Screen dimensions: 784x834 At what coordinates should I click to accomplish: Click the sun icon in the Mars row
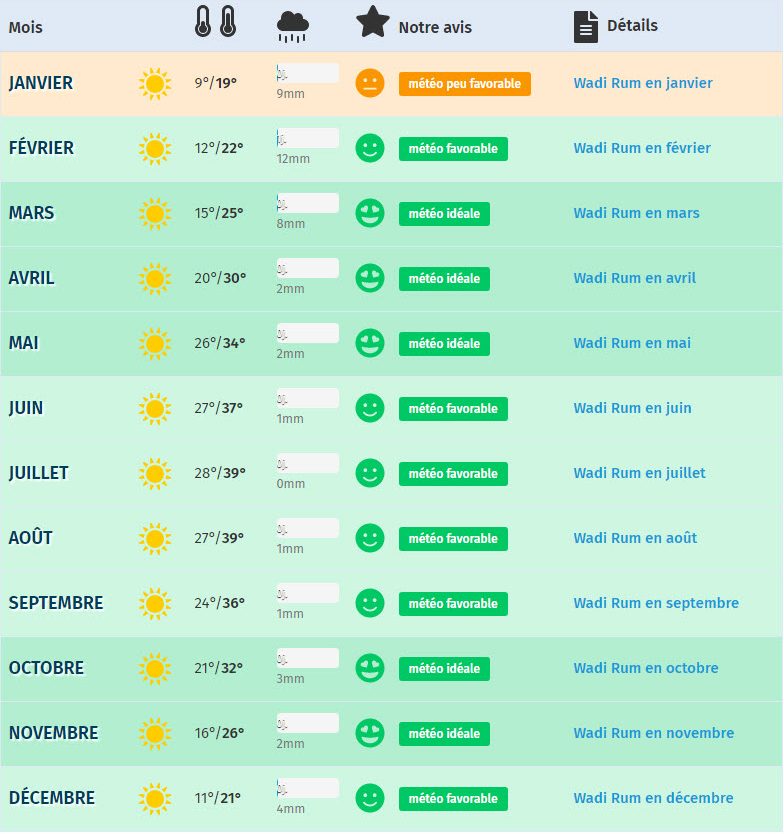pyautogui.click(x=155, y=214)
